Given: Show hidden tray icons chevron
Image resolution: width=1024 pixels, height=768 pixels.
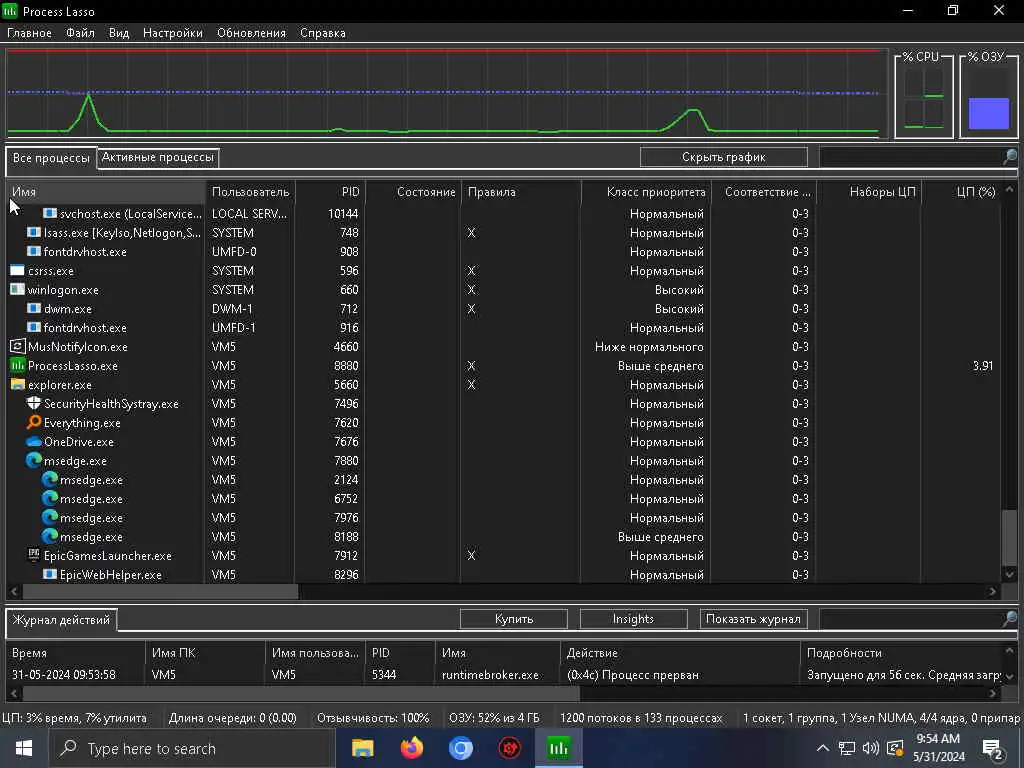Looking at the screenshot, I should tap(823, 748).
